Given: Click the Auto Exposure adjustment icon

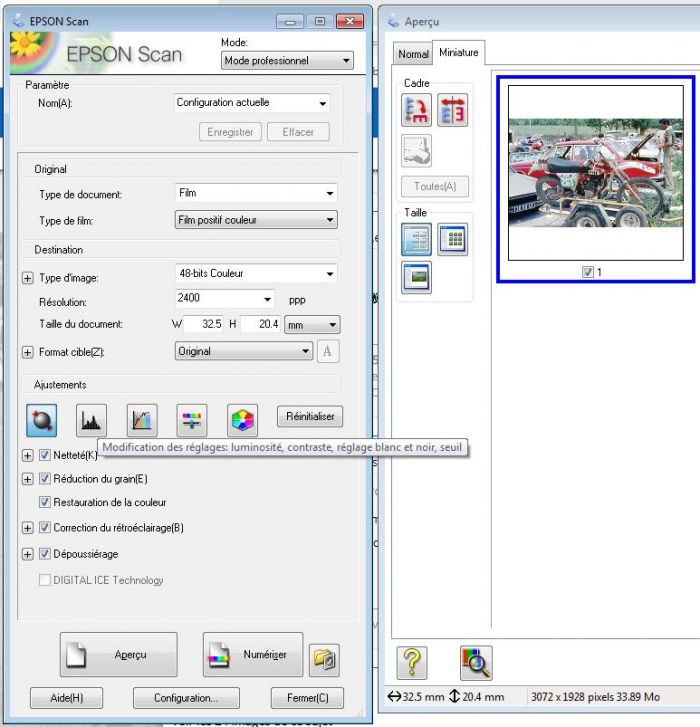Looking at the screenshot, I should click(41, 420).
